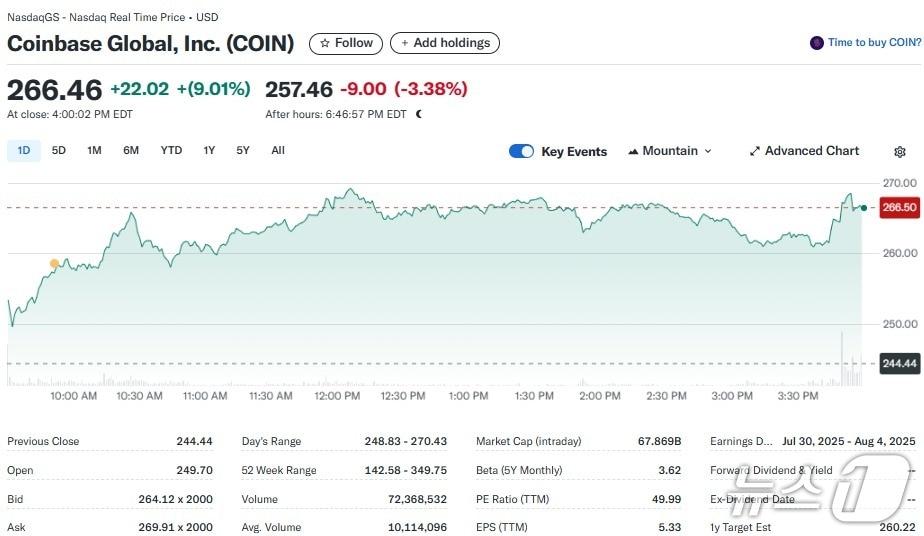This screenshot has height=536, width=924.
Task: Click the Advanced Chart expand icon
Action: pyautogui.click(x=755, y=152)
